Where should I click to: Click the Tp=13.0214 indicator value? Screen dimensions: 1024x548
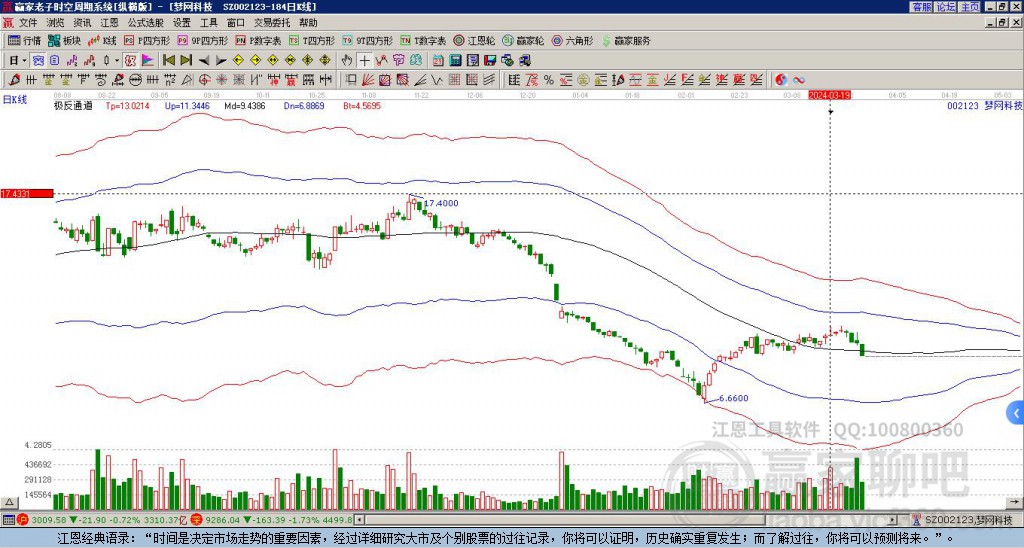[127, 105]
